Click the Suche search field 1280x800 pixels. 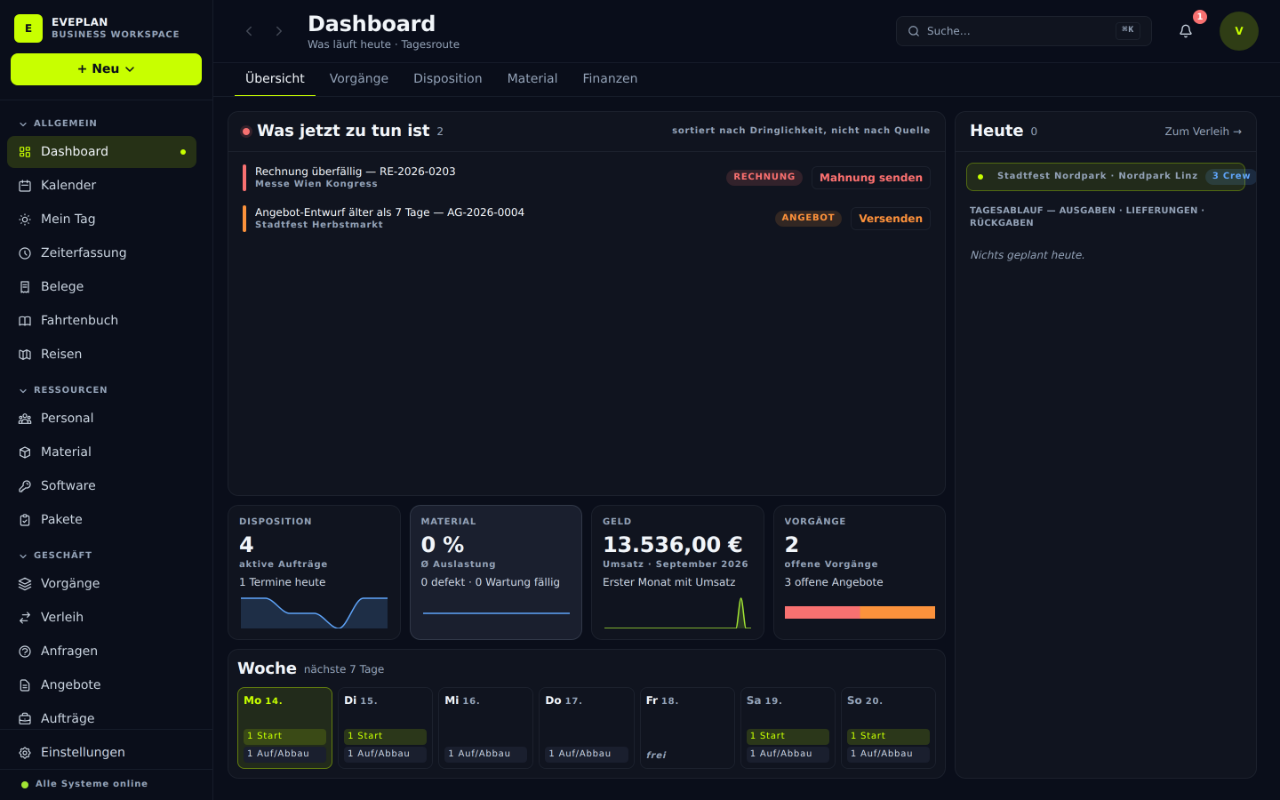coord(1024,31)
